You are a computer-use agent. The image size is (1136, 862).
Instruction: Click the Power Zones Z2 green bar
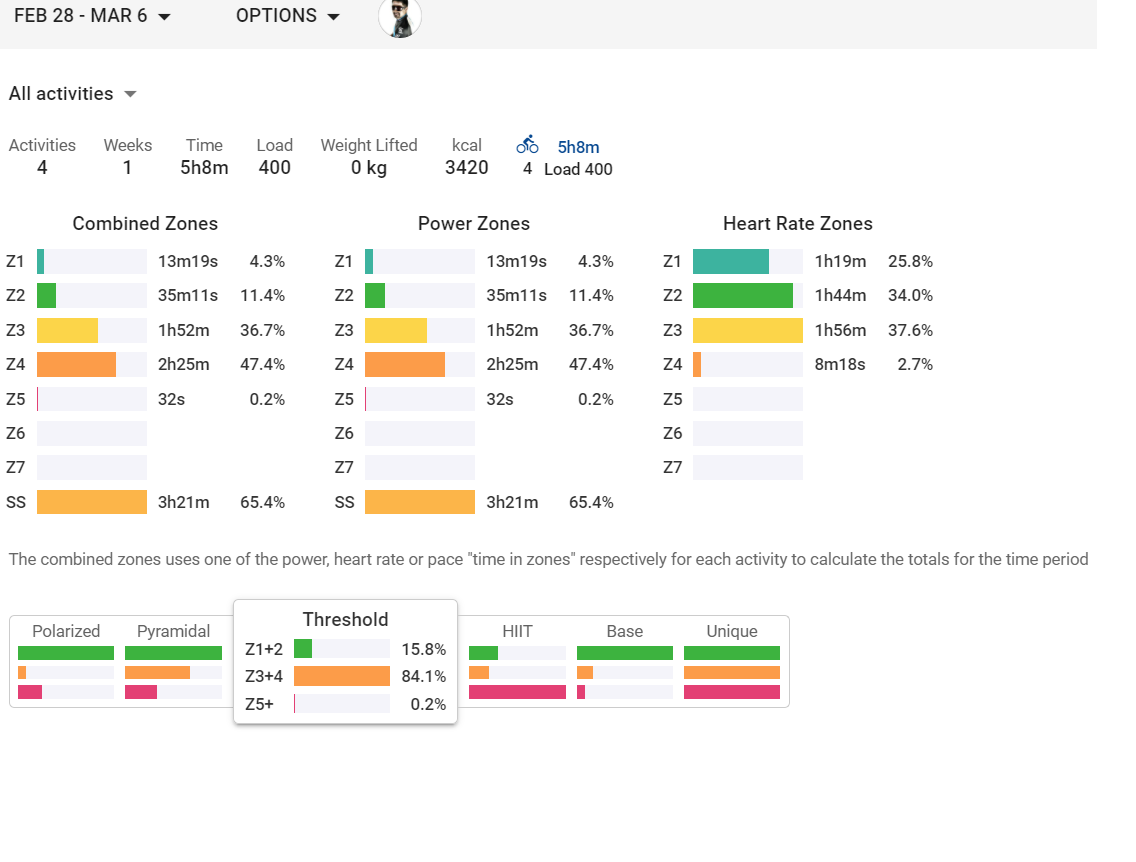(375, 296)
